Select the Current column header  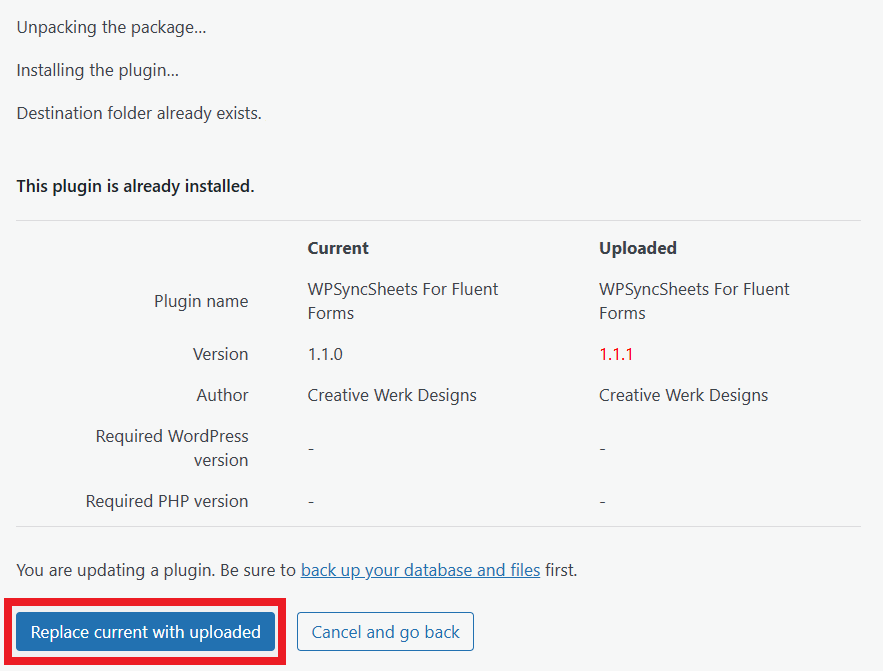pyautogui.click(x=338, y=248)
